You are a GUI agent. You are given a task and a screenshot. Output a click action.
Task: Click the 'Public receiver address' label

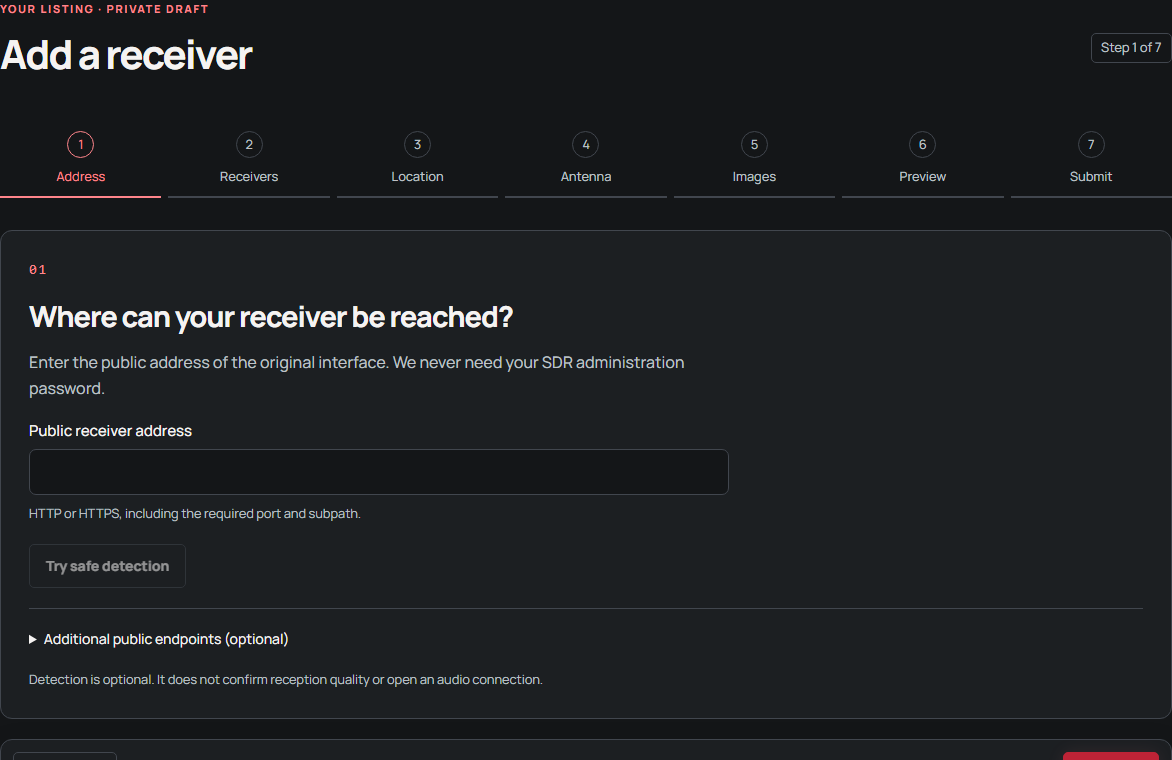[x=110, y=430]
